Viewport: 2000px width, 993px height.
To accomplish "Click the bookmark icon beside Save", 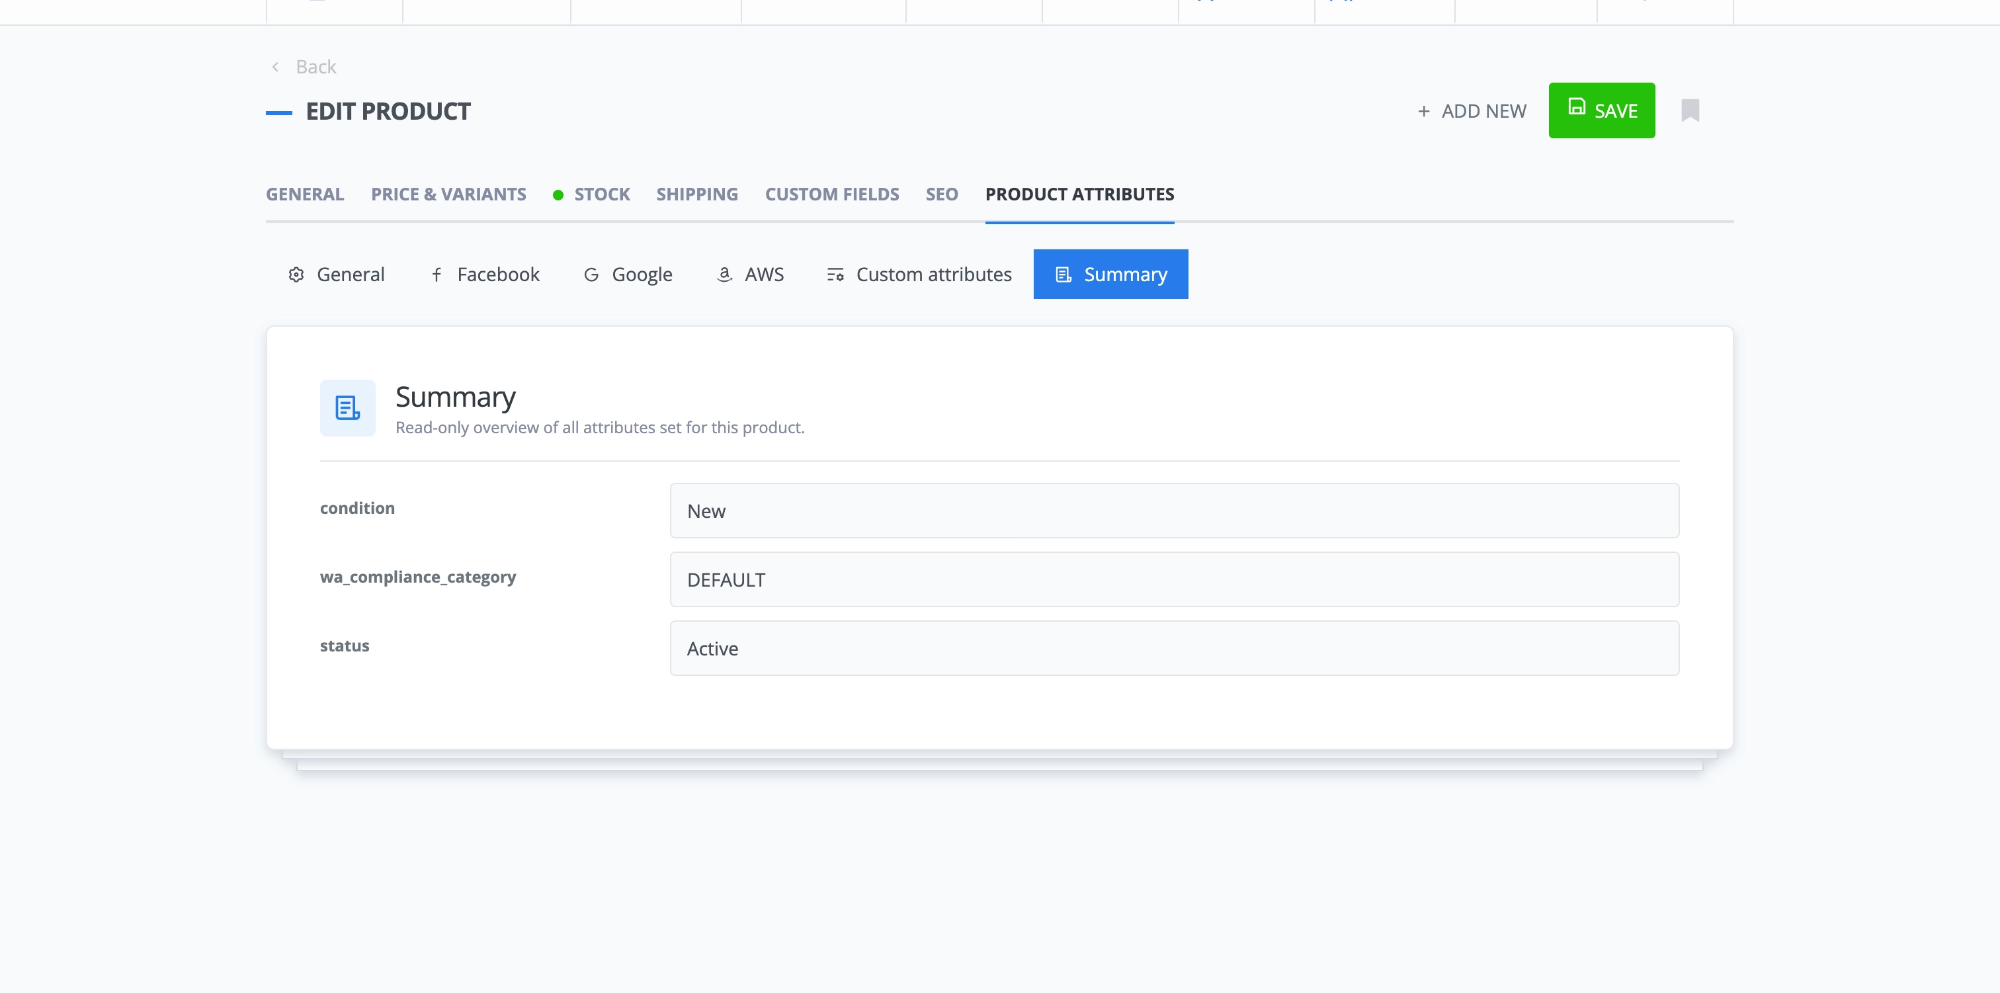I will click(1690, 110).
